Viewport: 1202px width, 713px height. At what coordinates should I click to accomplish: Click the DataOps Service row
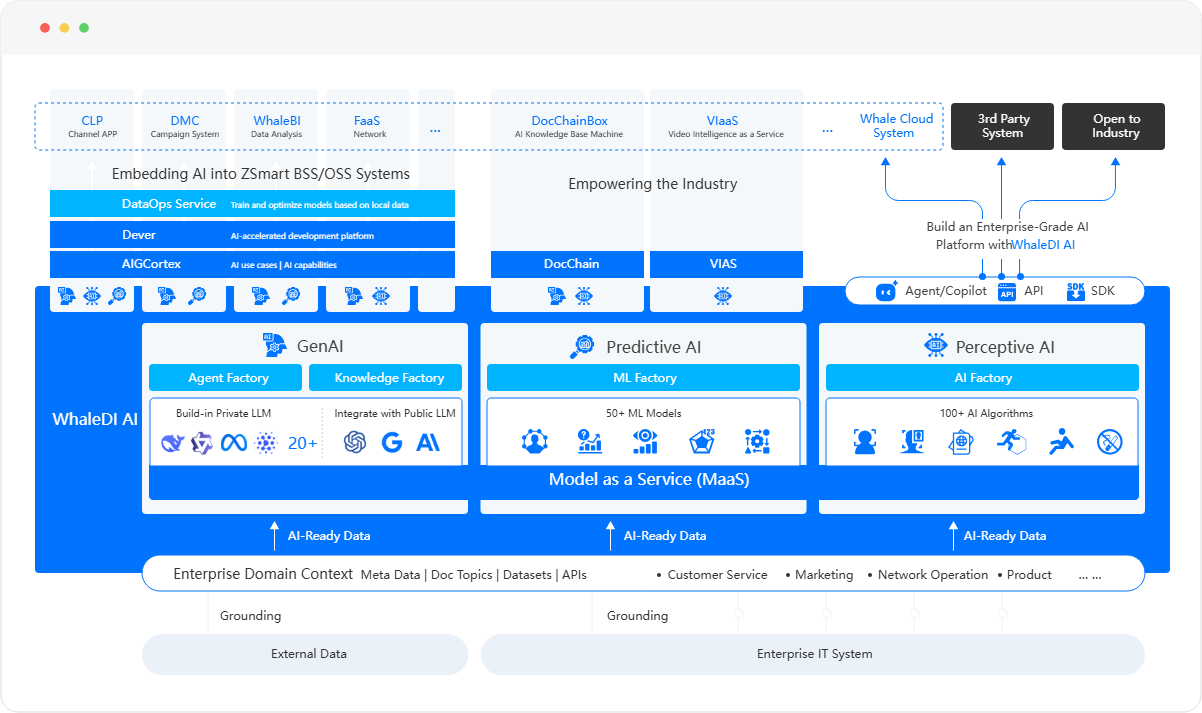pyautogui.click(x=252, y=204)
